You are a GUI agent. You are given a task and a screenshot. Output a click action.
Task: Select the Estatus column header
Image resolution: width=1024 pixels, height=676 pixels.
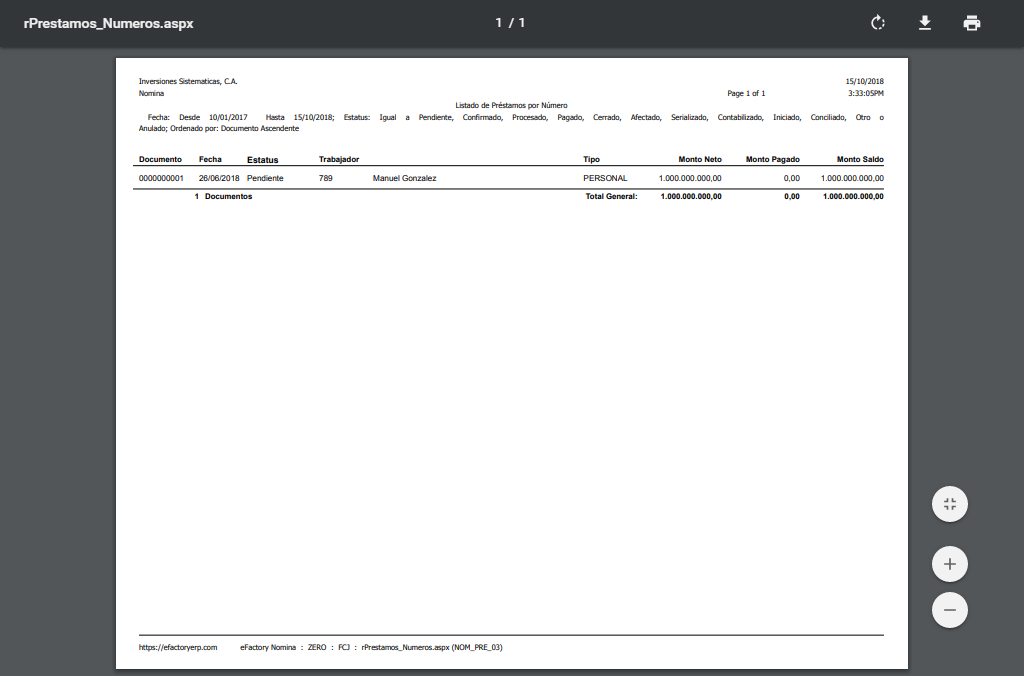263,160
